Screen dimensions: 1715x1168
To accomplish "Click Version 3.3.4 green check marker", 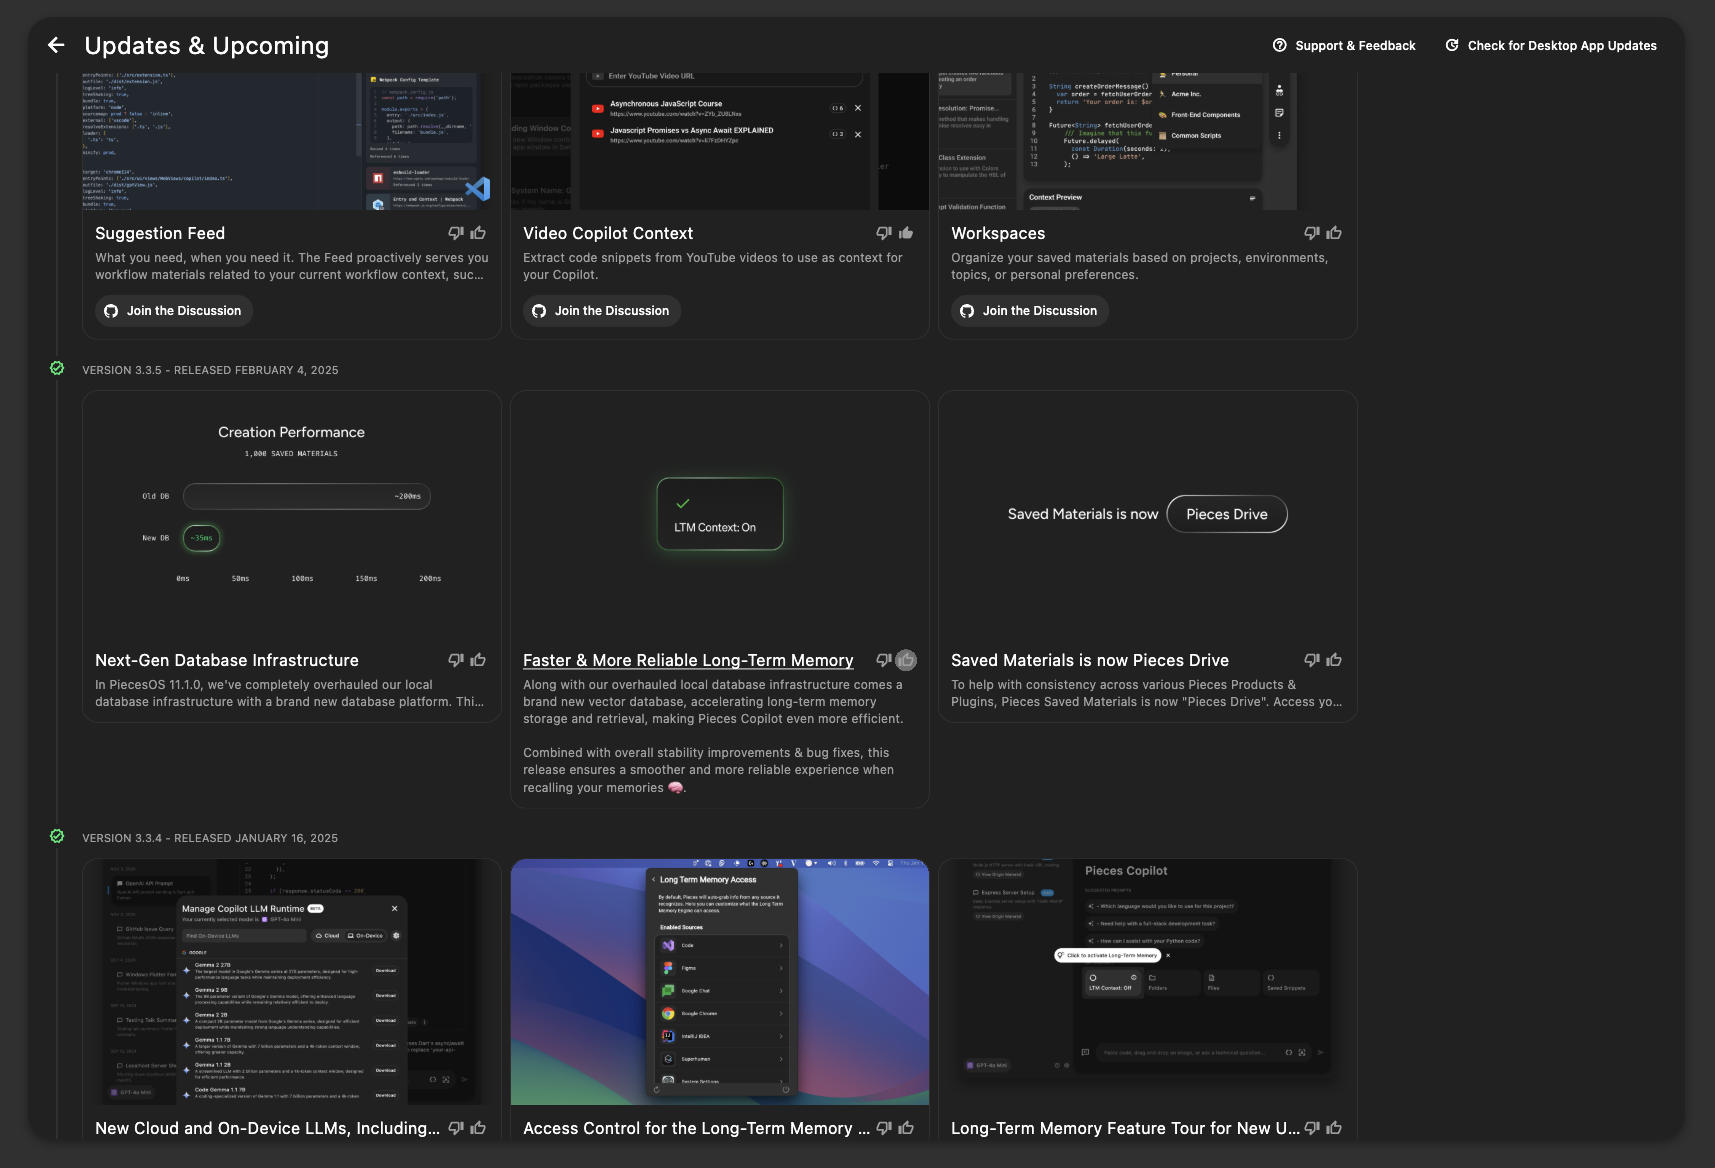I will click(57, 836).
